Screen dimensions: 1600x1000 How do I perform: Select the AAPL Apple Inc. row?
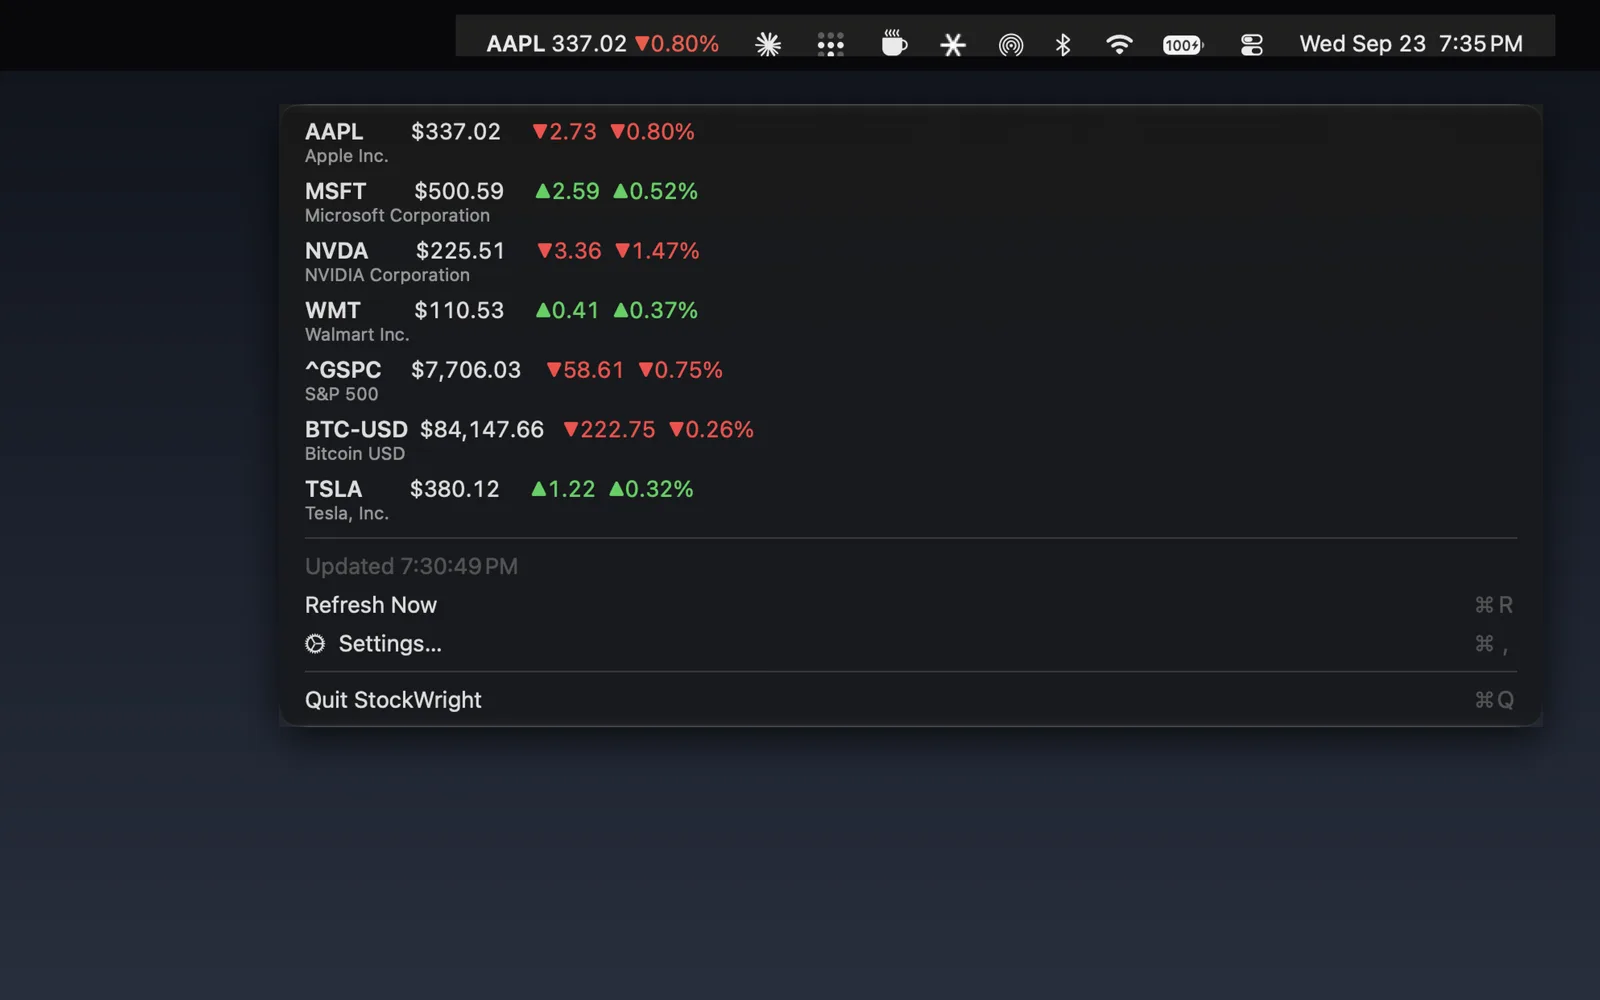[910, 143]
